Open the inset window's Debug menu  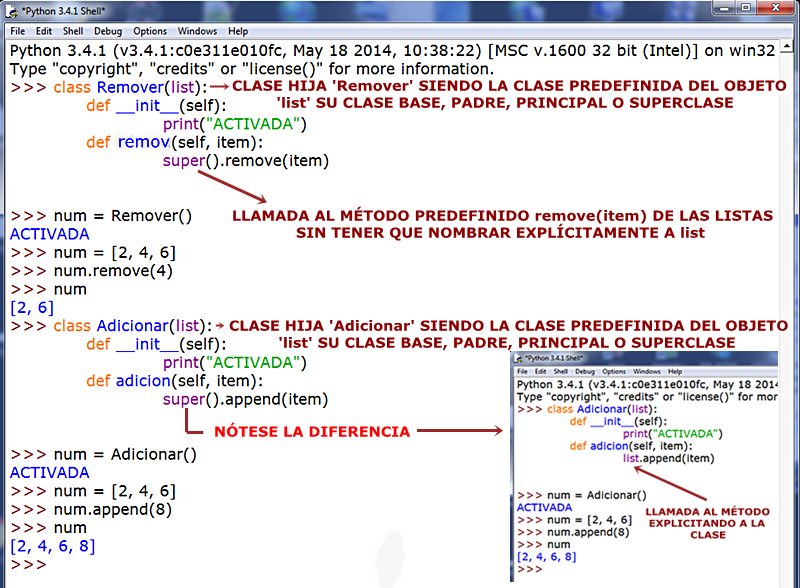pyautogui.click(x=587, y=370)
